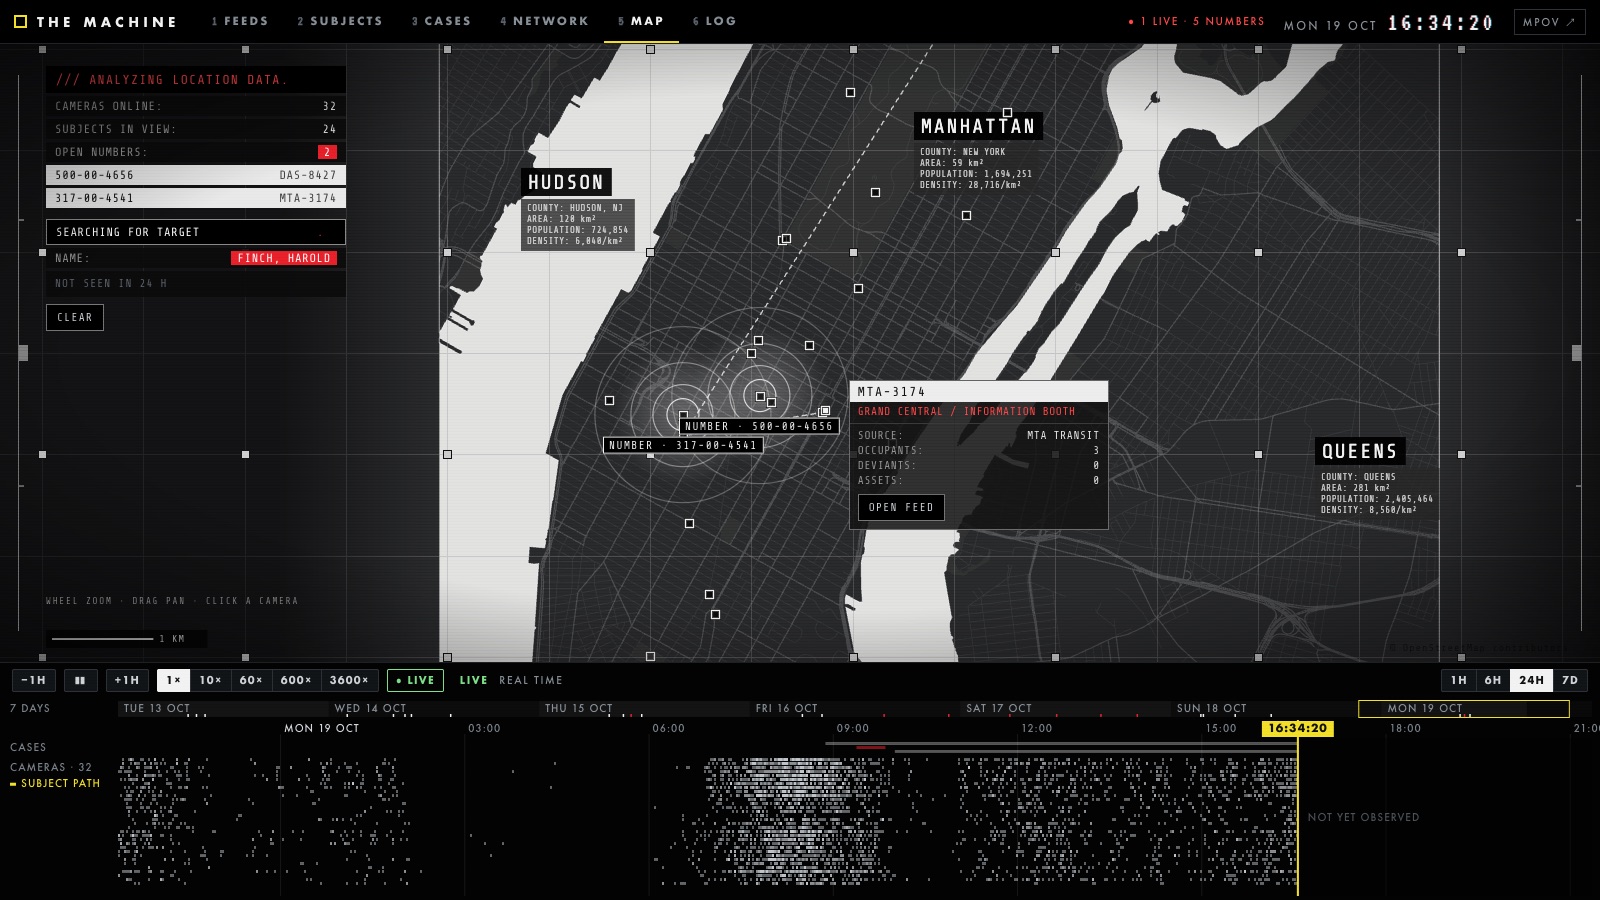Set playback speed to 600×

296,680
